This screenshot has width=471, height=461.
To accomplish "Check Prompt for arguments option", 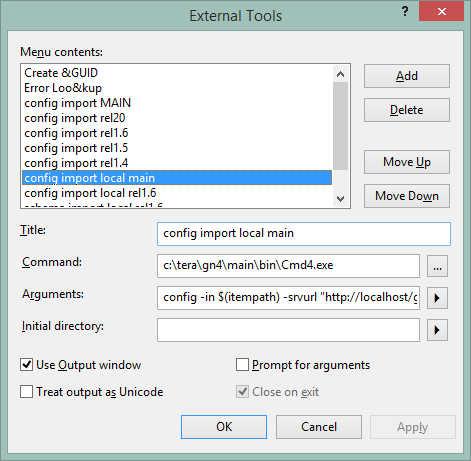I will [x=242, y=365].
